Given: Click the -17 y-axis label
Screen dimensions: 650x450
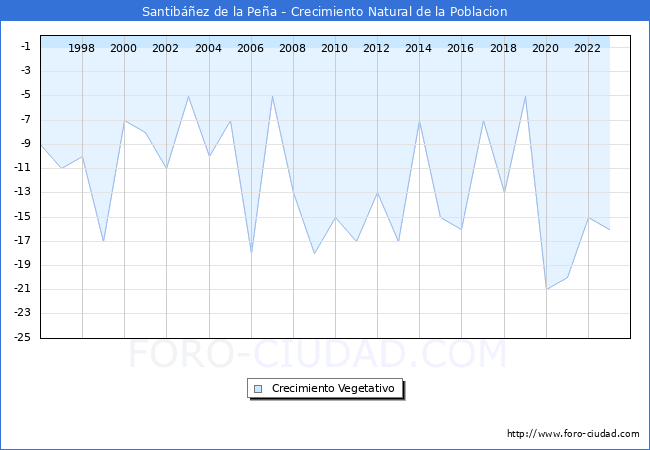Looking at the screenshot, I should 23,240.
